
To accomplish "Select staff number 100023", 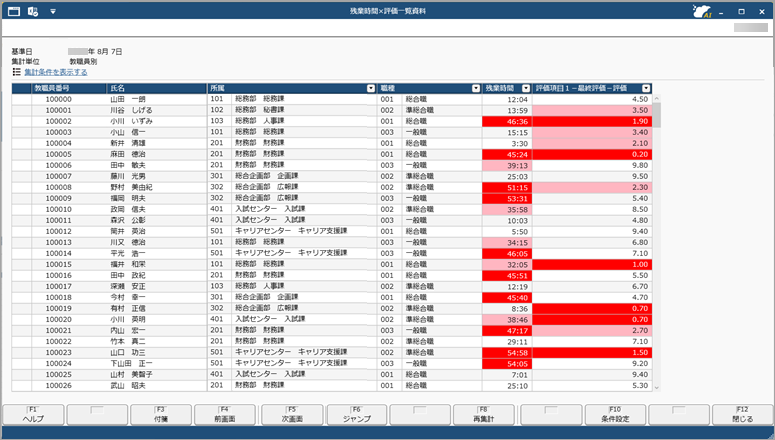I will (x=59, y=352).
